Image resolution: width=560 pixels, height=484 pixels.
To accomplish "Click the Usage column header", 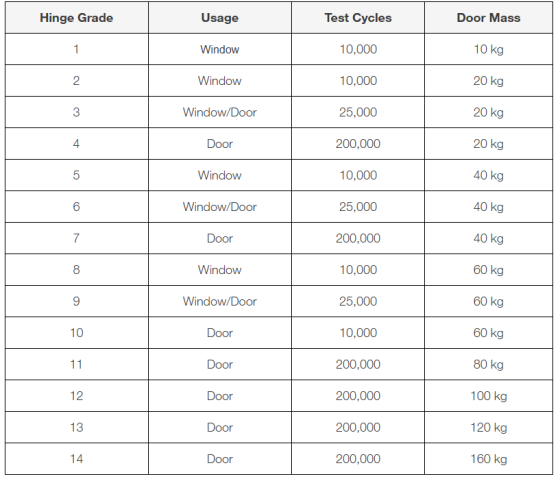I will tap(220, 18).
